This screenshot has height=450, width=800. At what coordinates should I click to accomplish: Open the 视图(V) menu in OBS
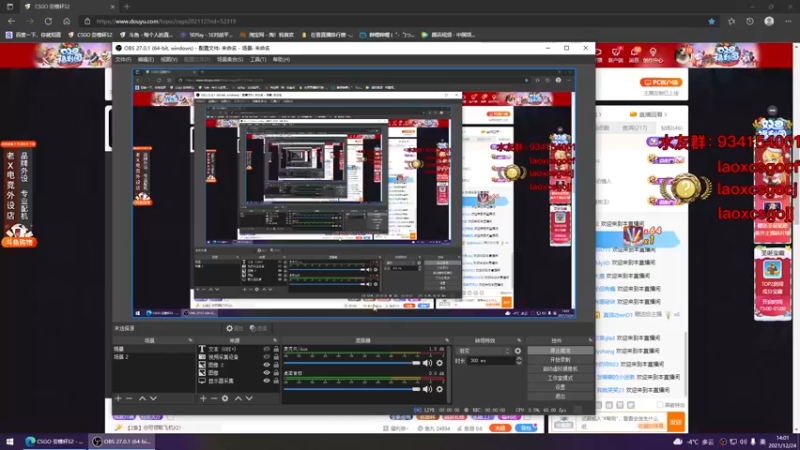pyautogui.click(x=169, y=60)
